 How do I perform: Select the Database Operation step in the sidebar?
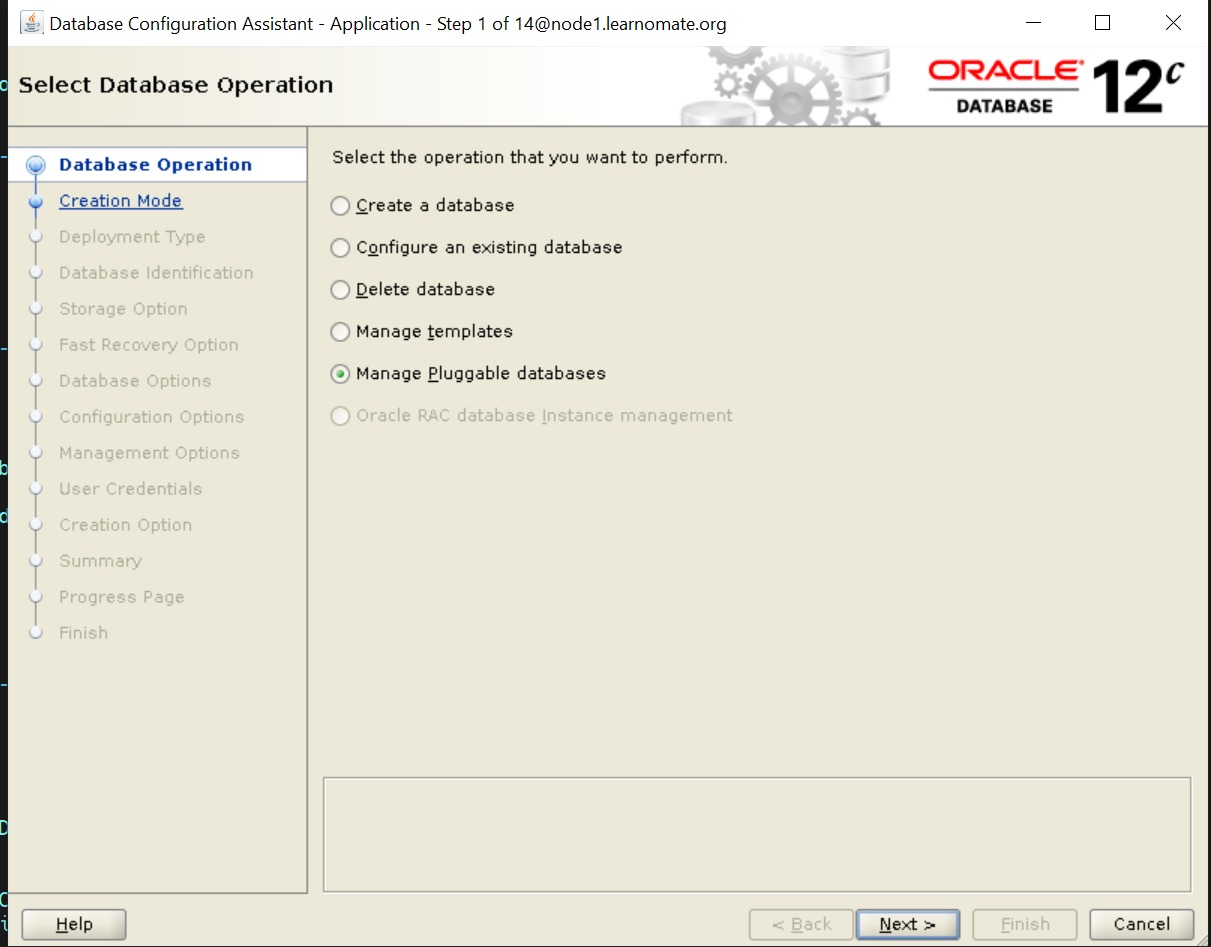155,165
